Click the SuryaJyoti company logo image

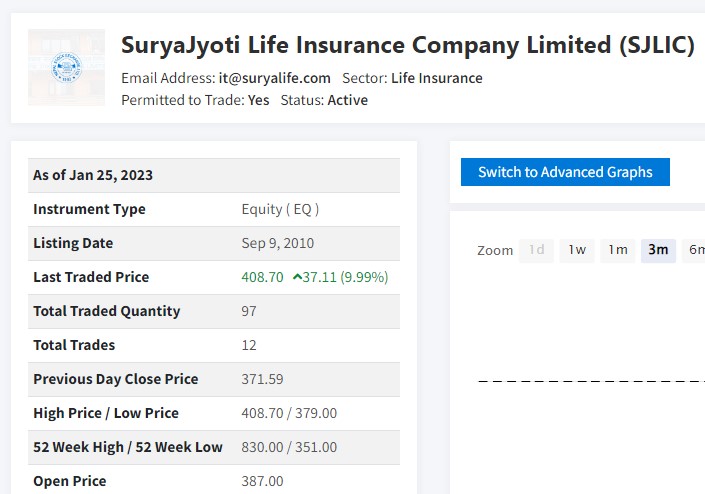[x=67, y=67]
